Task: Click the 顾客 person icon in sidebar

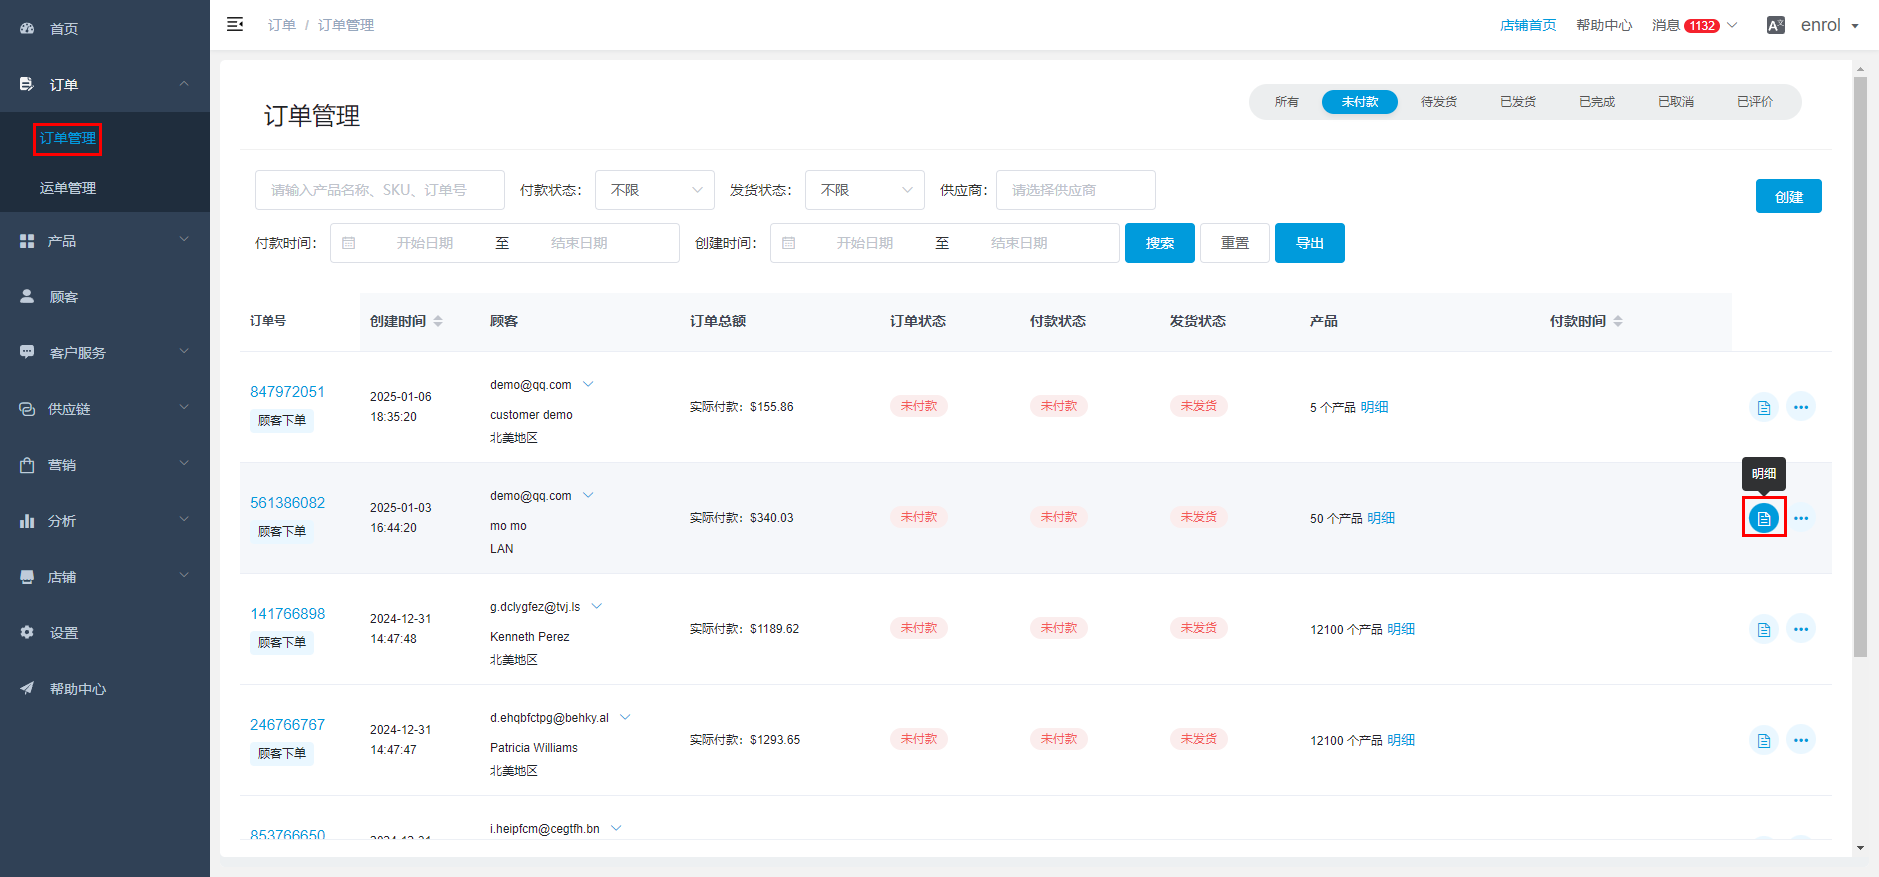Action: coord(27,296)
